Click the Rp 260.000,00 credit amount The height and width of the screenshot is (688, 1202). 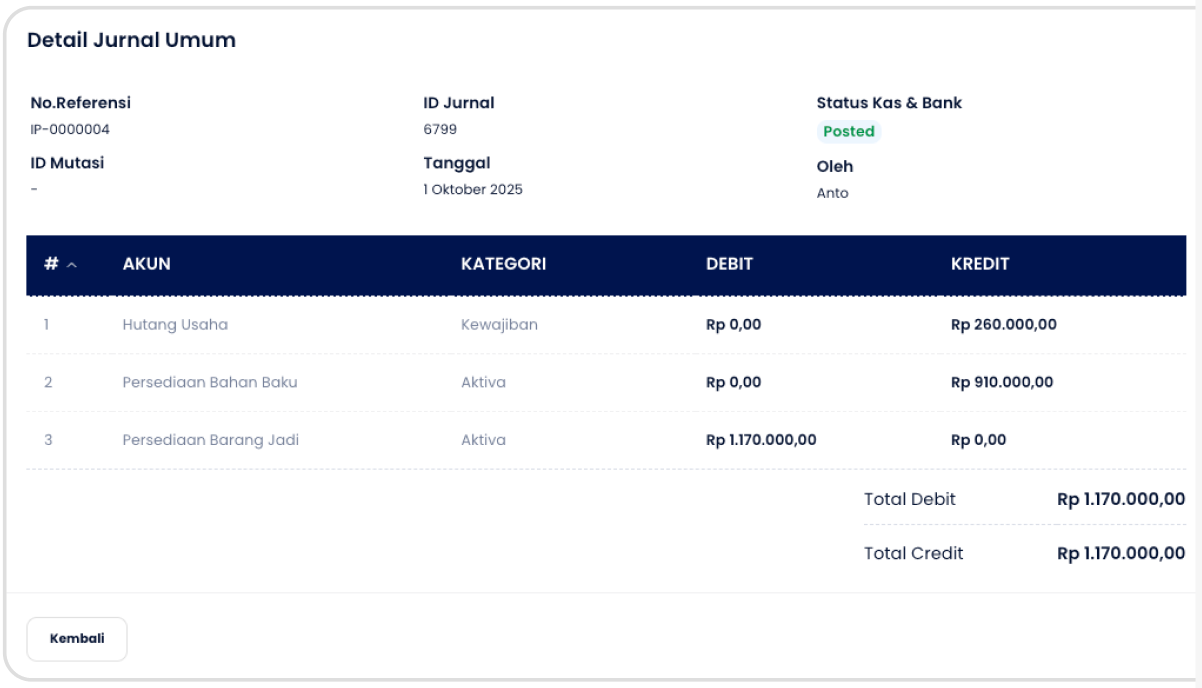point(1003,325)
